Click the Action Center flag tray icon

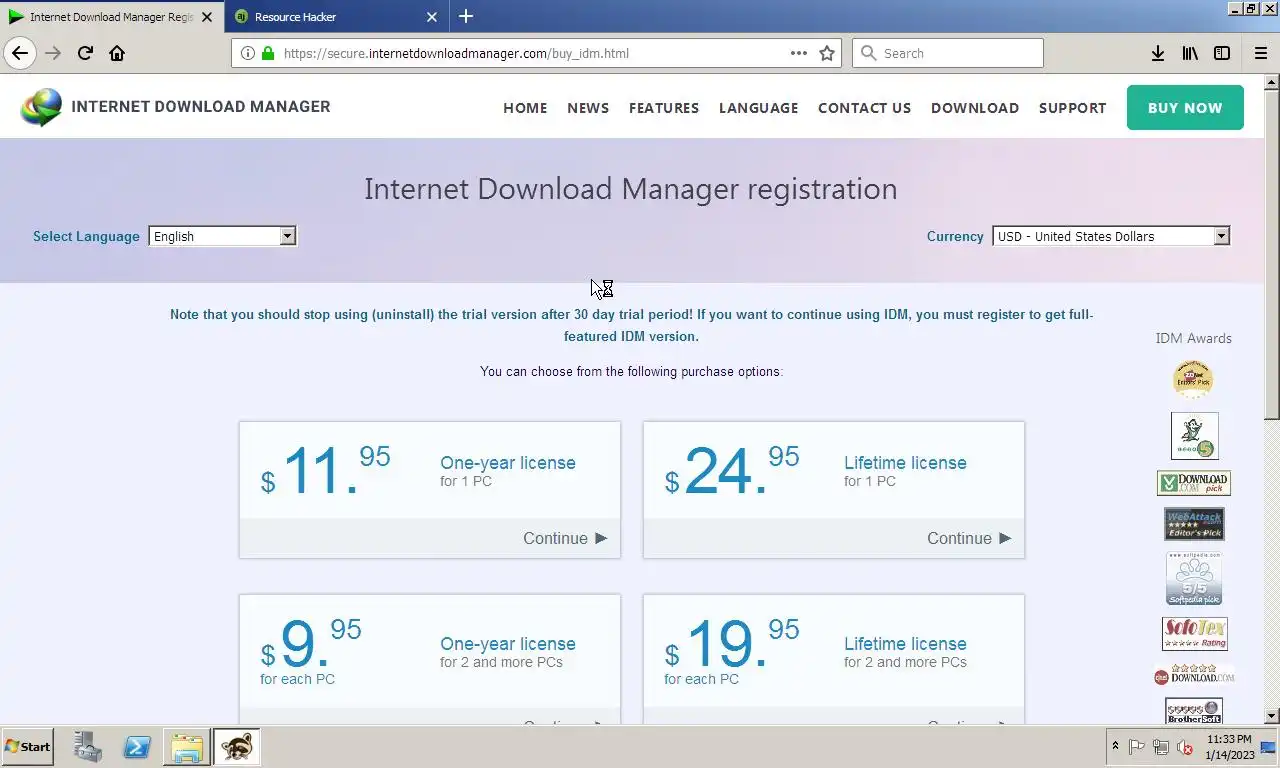click(1137, 747)
